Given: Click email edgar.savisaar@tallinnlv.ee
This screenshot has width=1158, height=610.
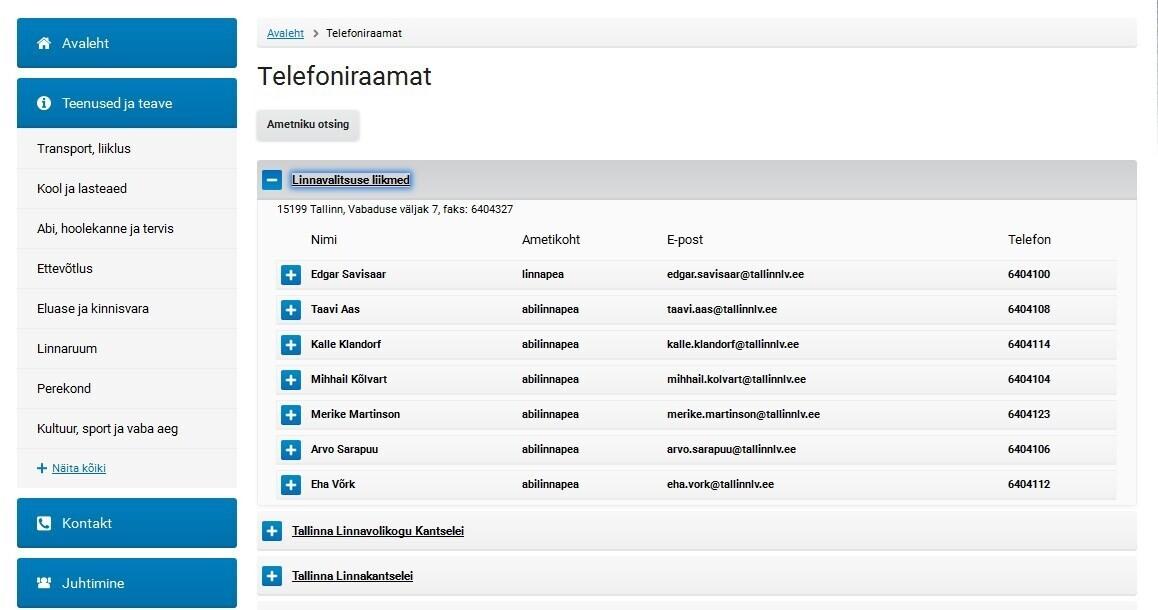Looking at the screenshot, I should 735,274.
